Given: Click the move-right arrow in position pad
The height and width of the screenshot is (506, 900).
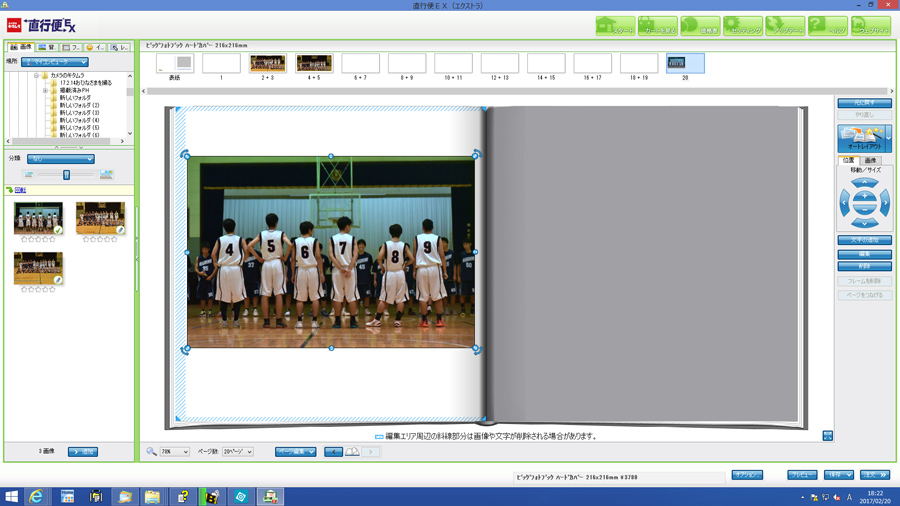Looking at the screenshot, I should coord(884,204).
